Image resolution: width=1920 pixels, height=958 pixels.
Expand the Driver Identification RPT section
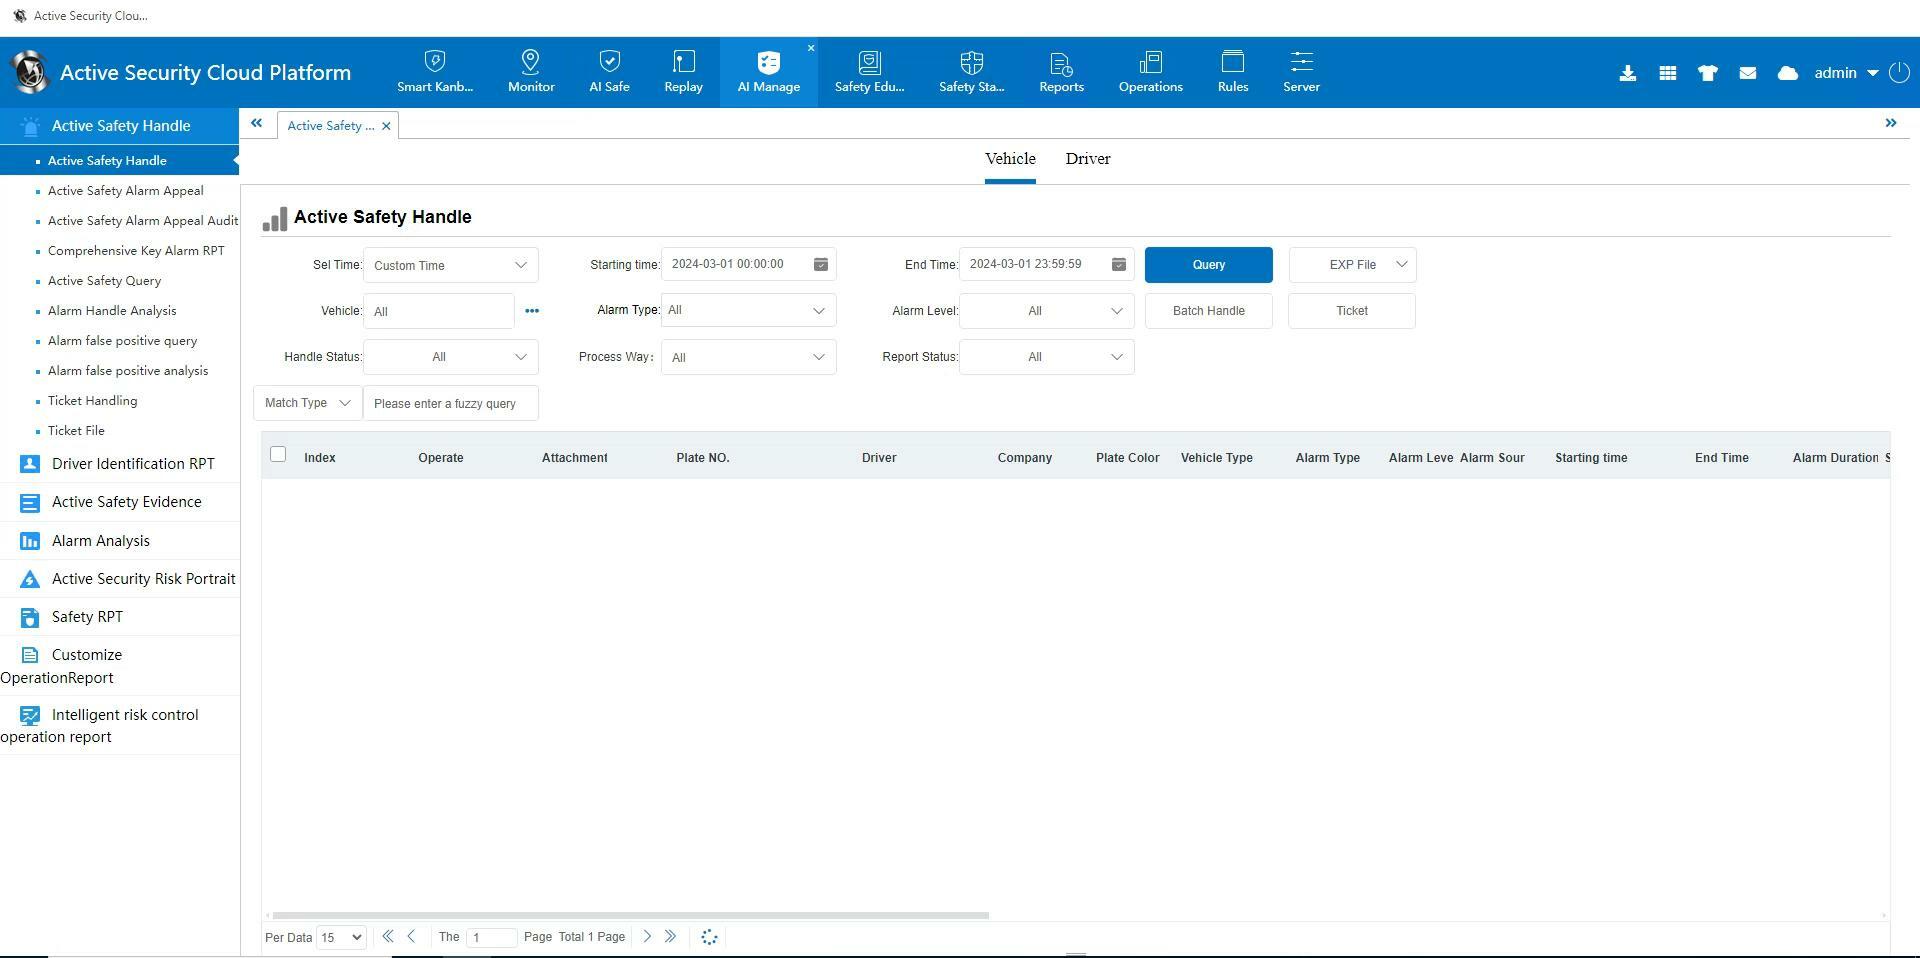(x=120, y=464)
